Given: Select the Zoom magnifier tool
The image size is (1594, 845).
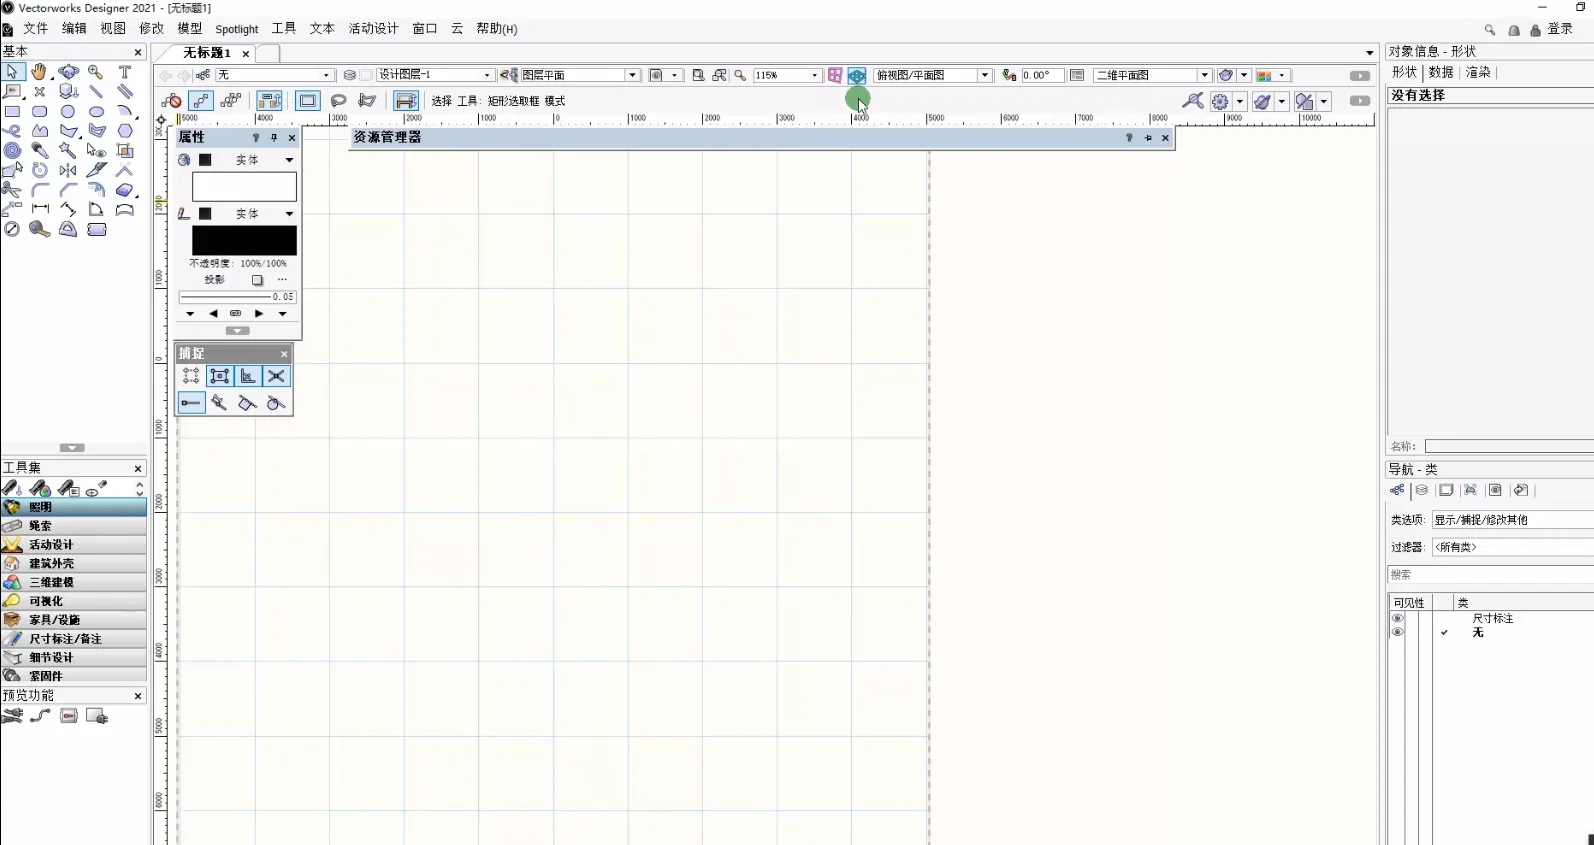Looking at the screenshot, I should pos(96,72).
